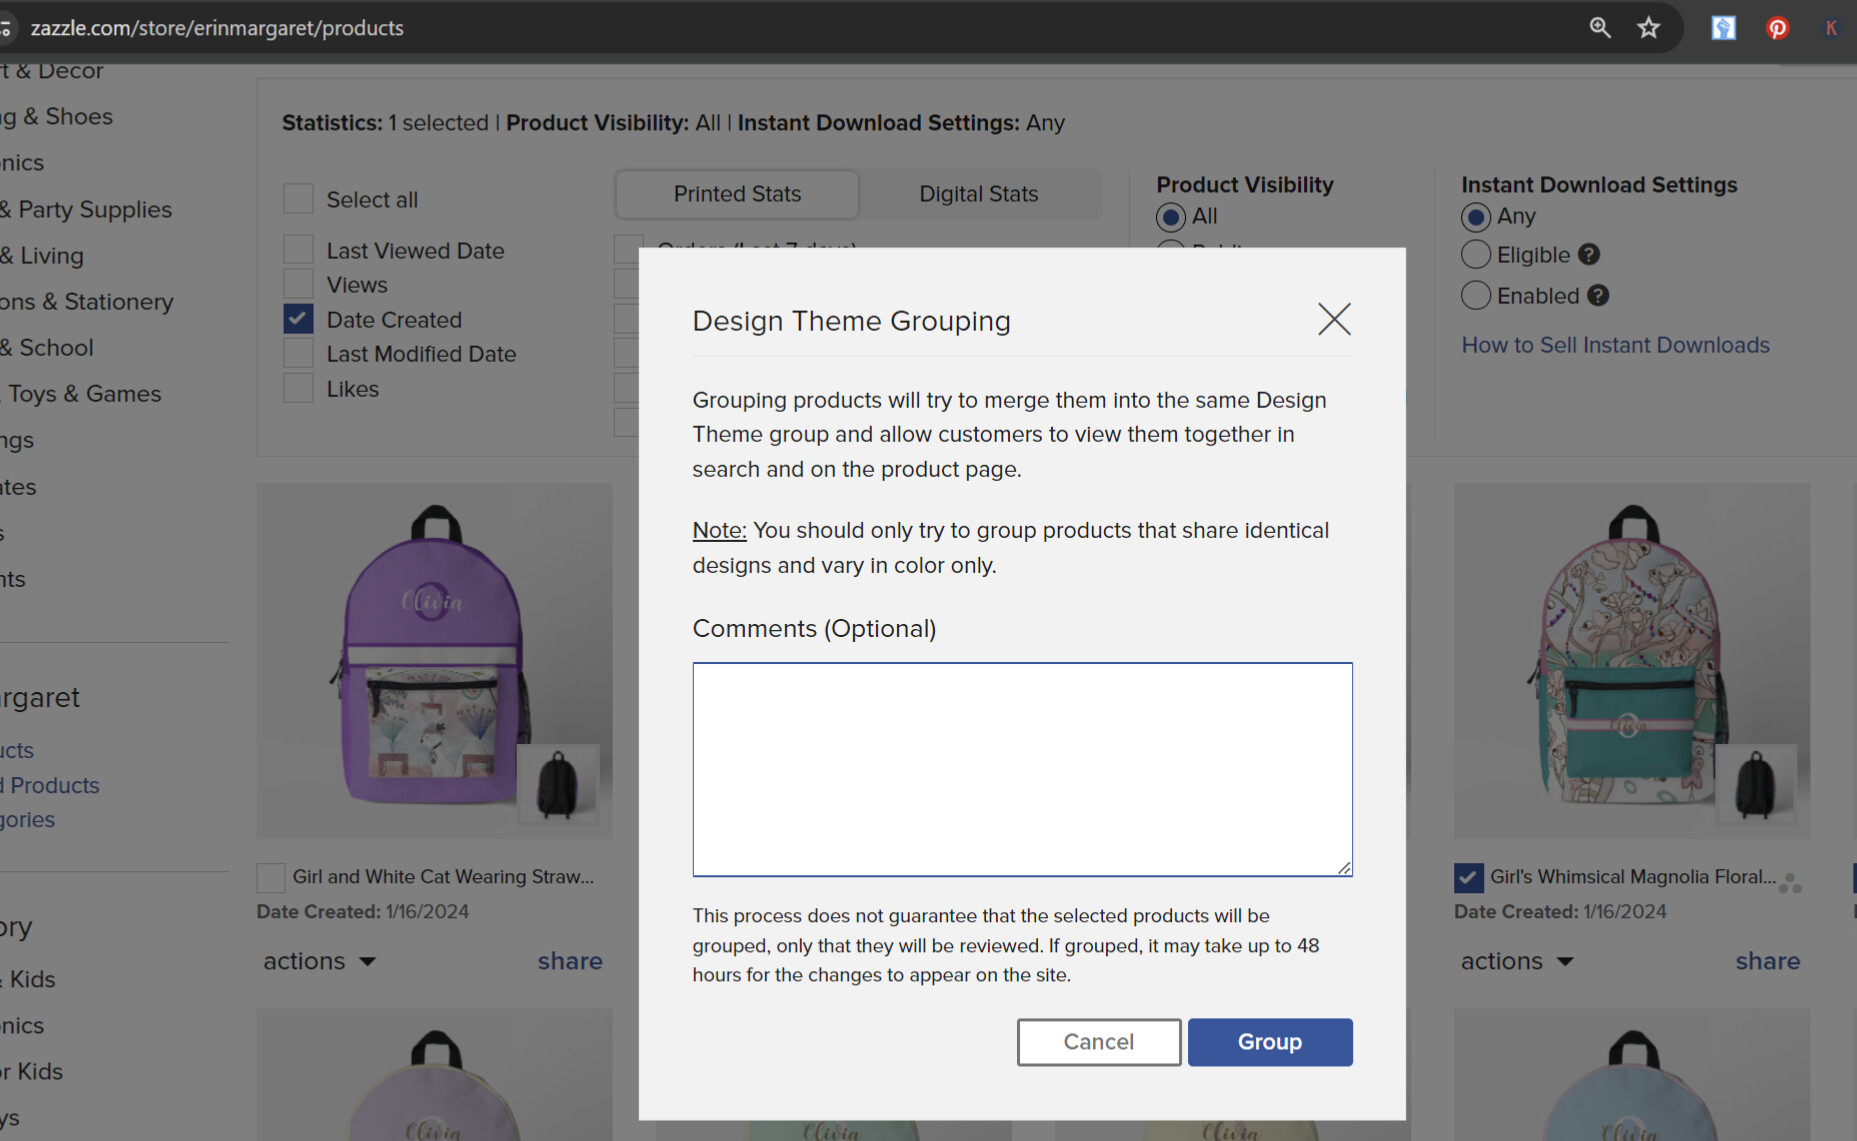Toggle the Girl's Whimsical Magnolia Floral product checkbox

1469,878
